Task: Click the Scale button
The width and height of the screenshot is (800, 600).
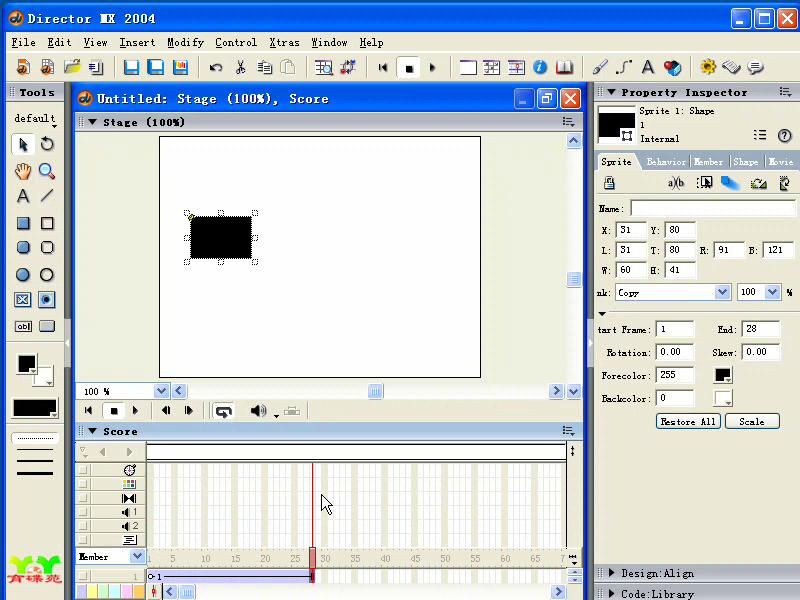Action: coord(752,421)
